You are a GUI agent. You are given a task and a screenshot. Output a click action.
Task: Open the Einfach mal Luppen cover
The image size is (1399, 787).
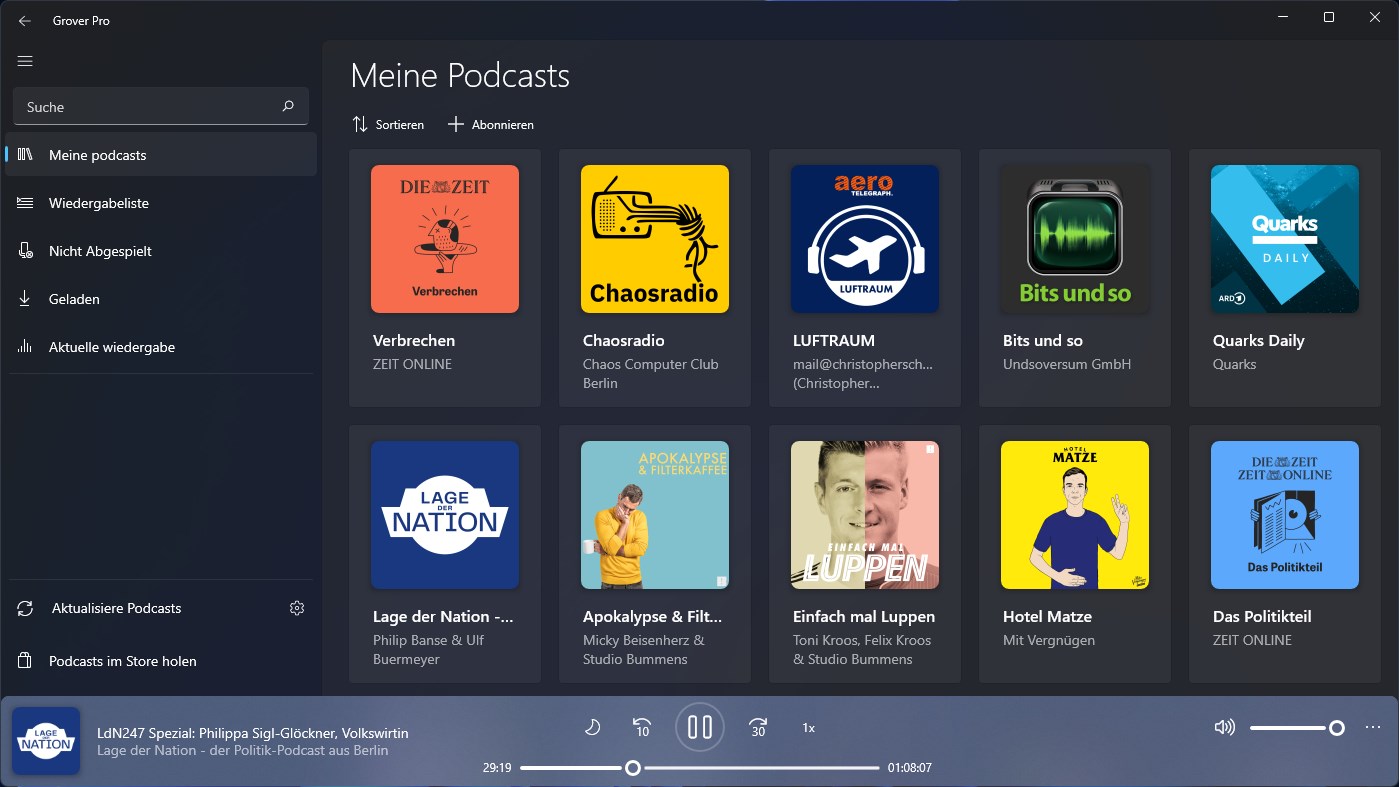(865, 515)
